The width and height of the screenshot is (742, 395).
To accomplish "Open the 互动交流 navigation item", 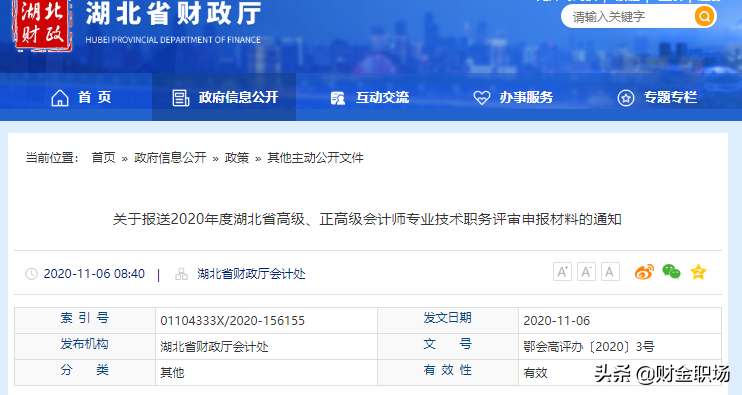I will [x=382, y=97].
